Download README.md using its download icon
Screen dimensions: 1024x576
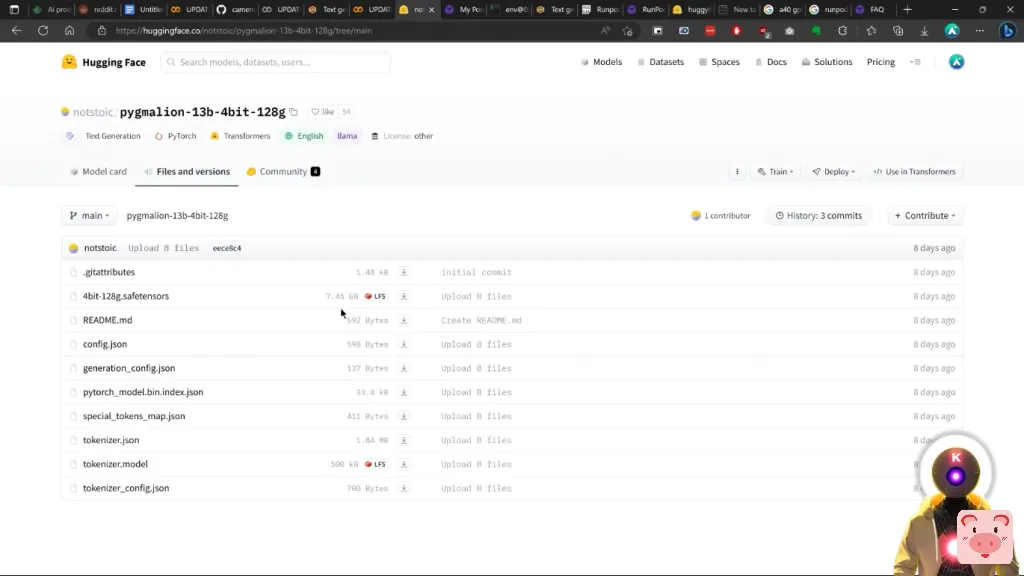tap(404, 321)
